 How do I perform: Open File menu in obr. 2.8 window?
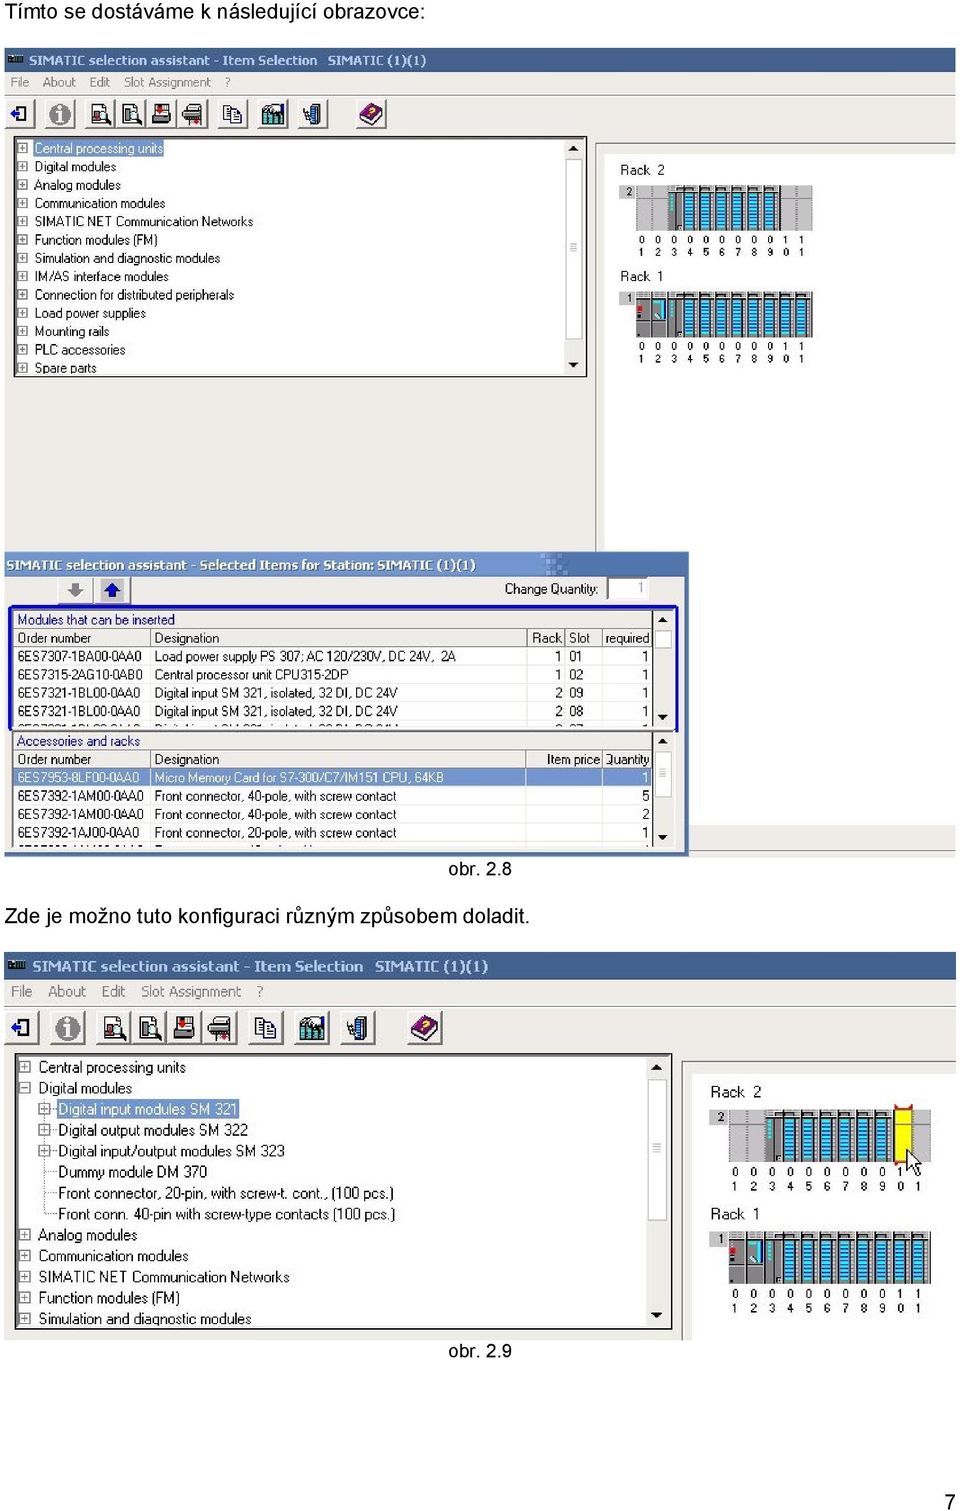[x=20, y=82]
